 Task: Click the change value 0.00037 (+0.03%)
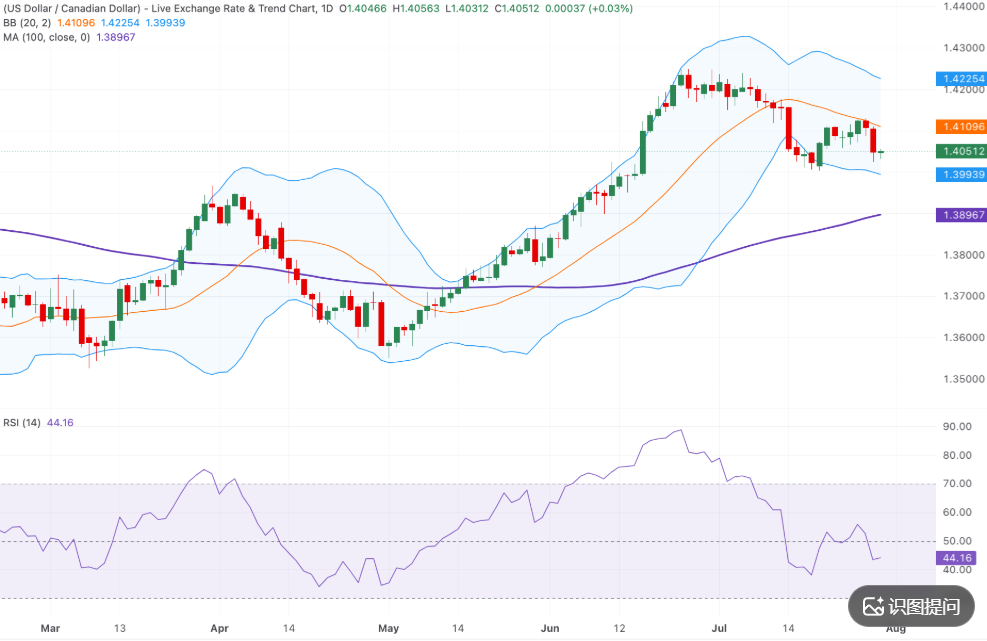pos(589,9)
